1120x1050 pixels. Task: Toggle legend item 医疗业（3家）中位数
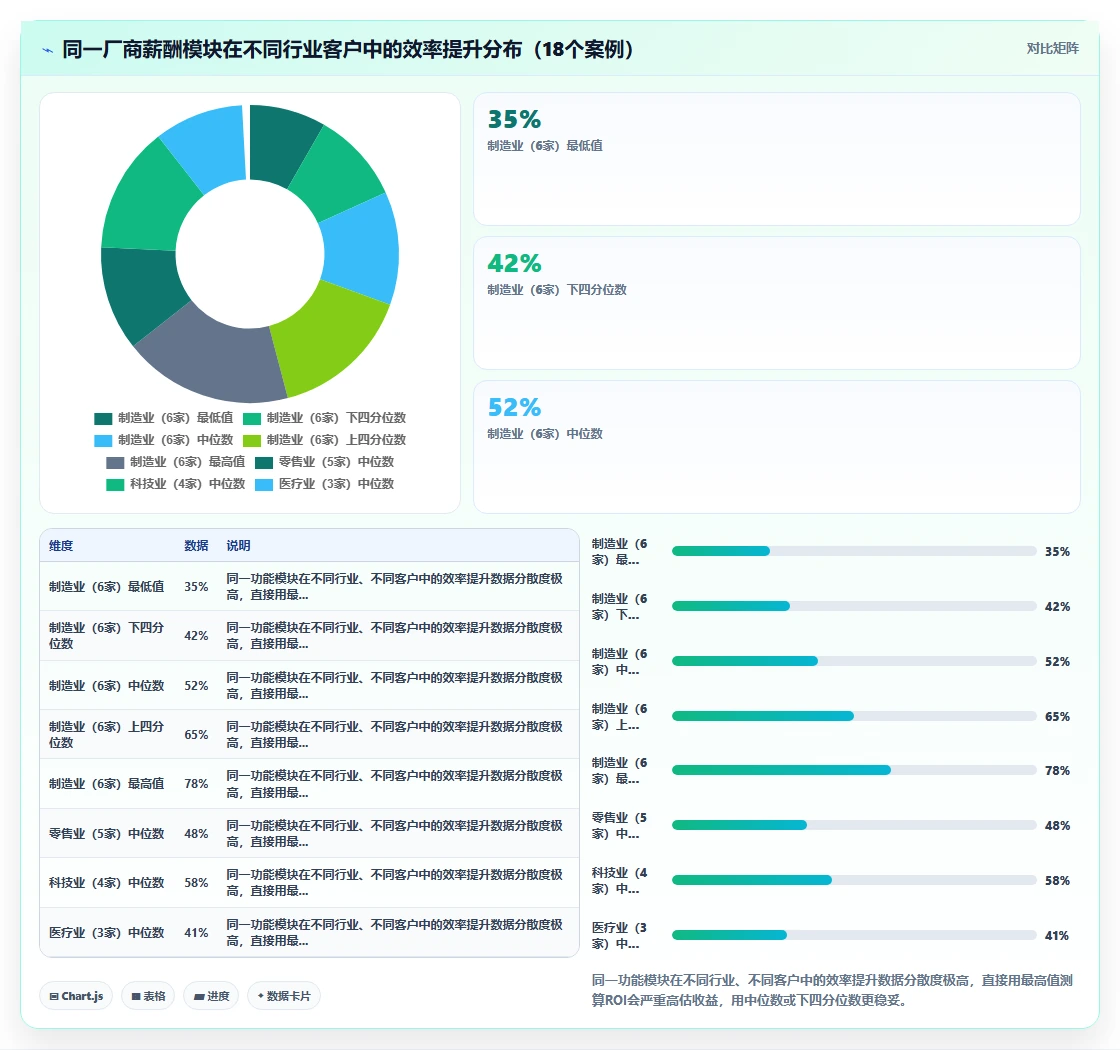pos(324,484)
